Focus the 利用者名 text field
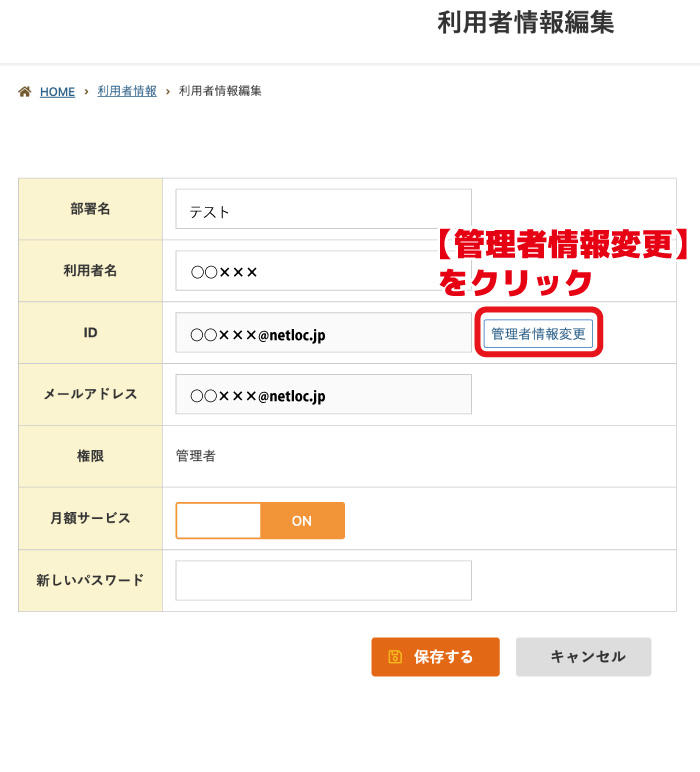Image resolution: width=700 pixels, height=772 pixels. (x=323, y=271)
